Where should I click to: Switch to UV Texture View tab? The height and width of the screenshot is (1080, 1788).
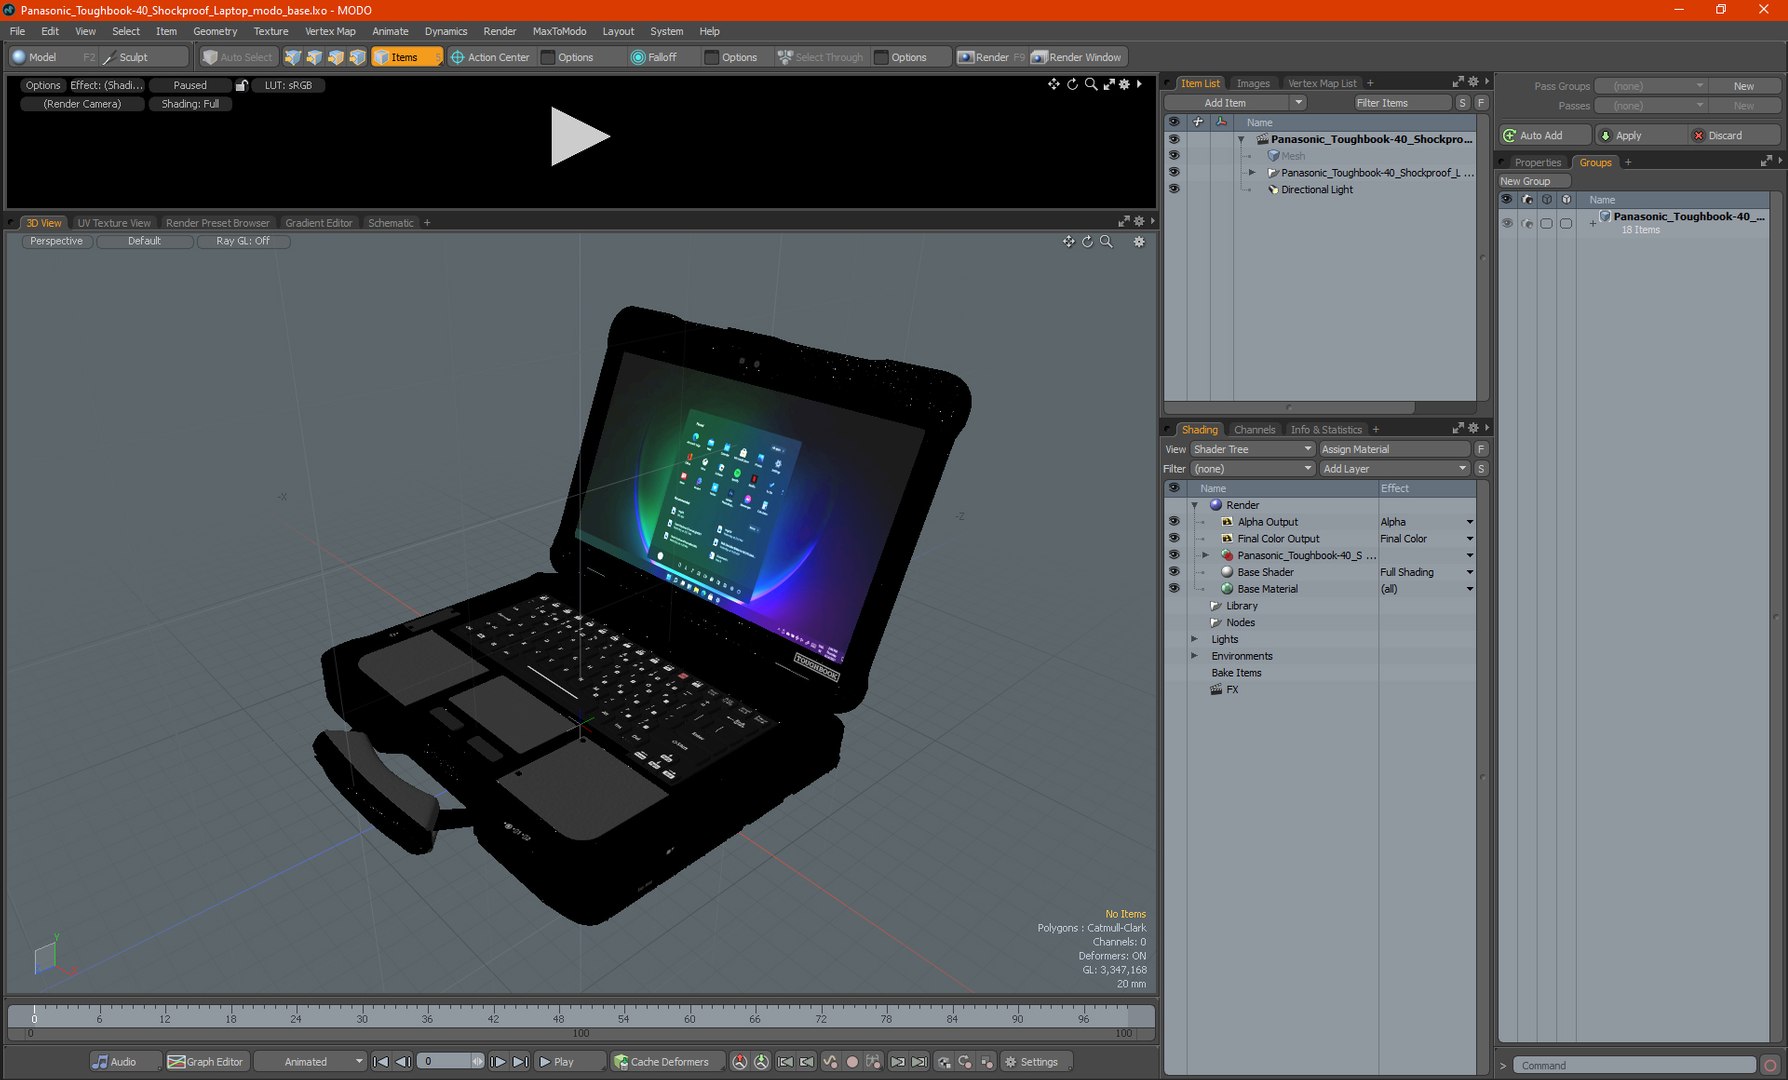click(114, 223)
